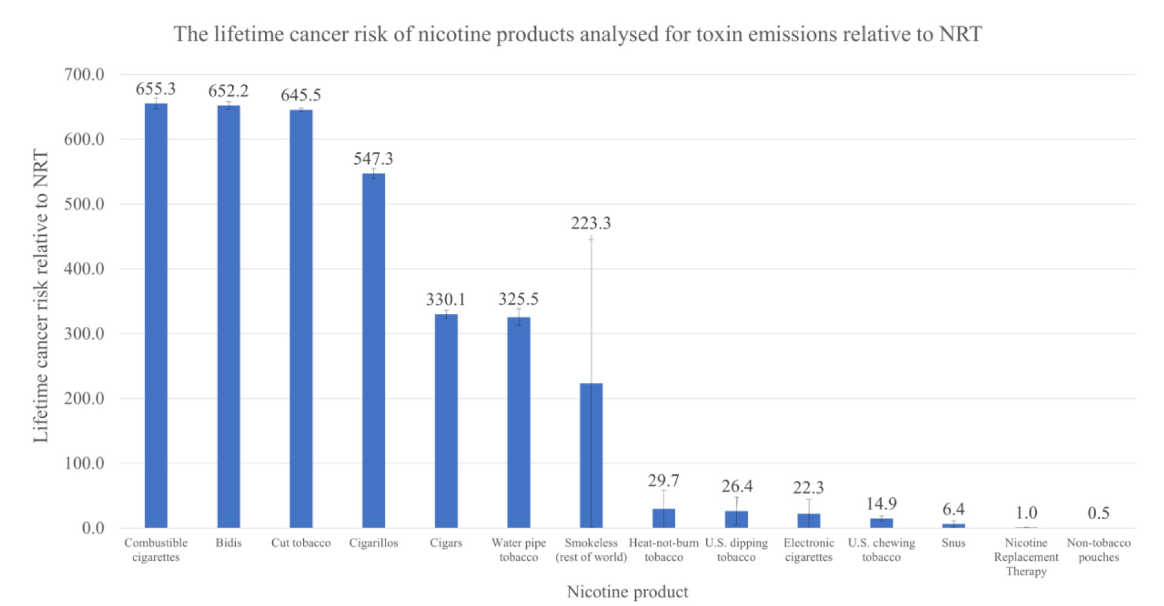Select the 'Nicotine Replacement Therapy' axis label

pos(1026,557)
